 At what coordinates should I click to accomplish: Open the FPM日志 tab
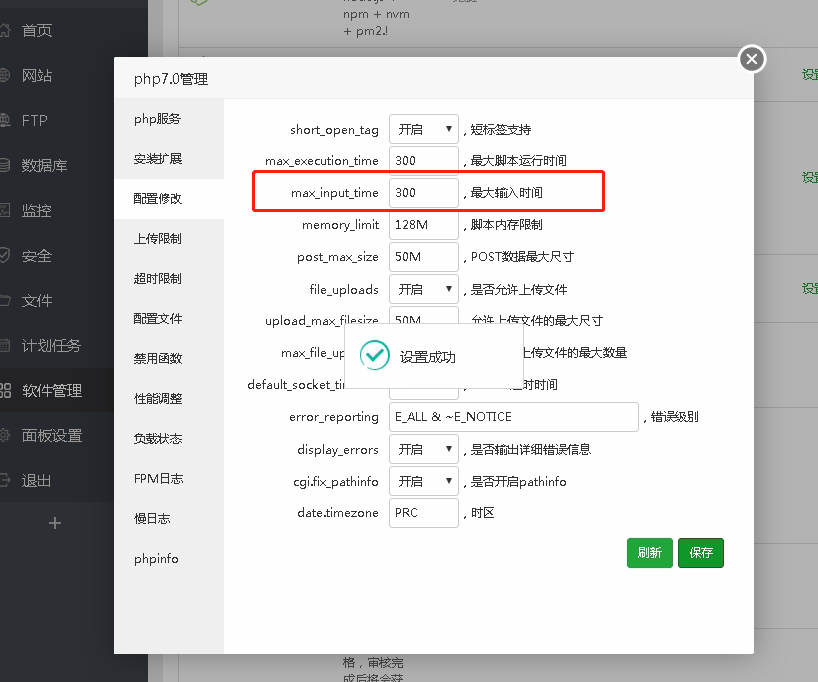click(x=169, y=479)
